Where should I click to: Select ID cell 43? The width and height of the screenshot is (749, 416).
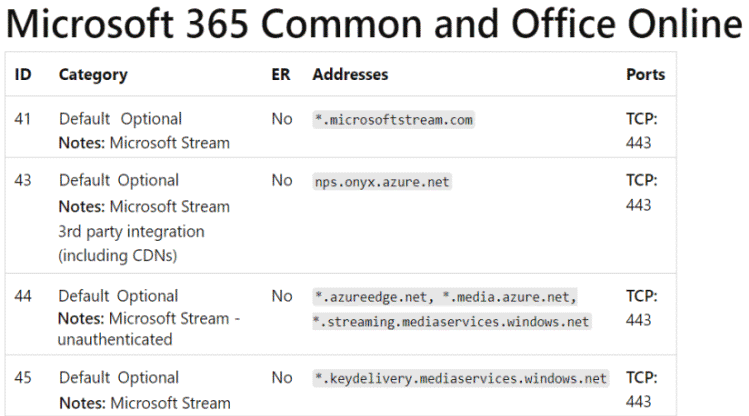tap(22, 180)
